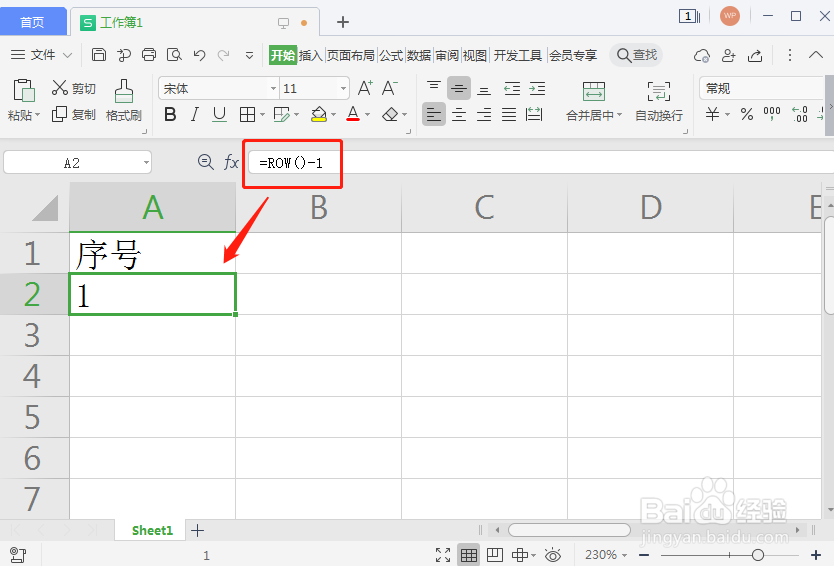Toggle Wrap Text 自动换行
The height and width of the screenshot is (566, 834).
[x=658, y=101]
